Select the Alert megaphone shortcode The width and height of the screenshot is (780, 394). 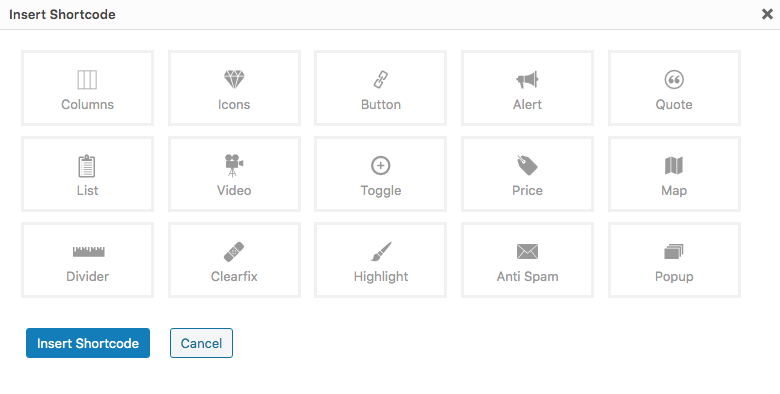click(x=527, y=88)
